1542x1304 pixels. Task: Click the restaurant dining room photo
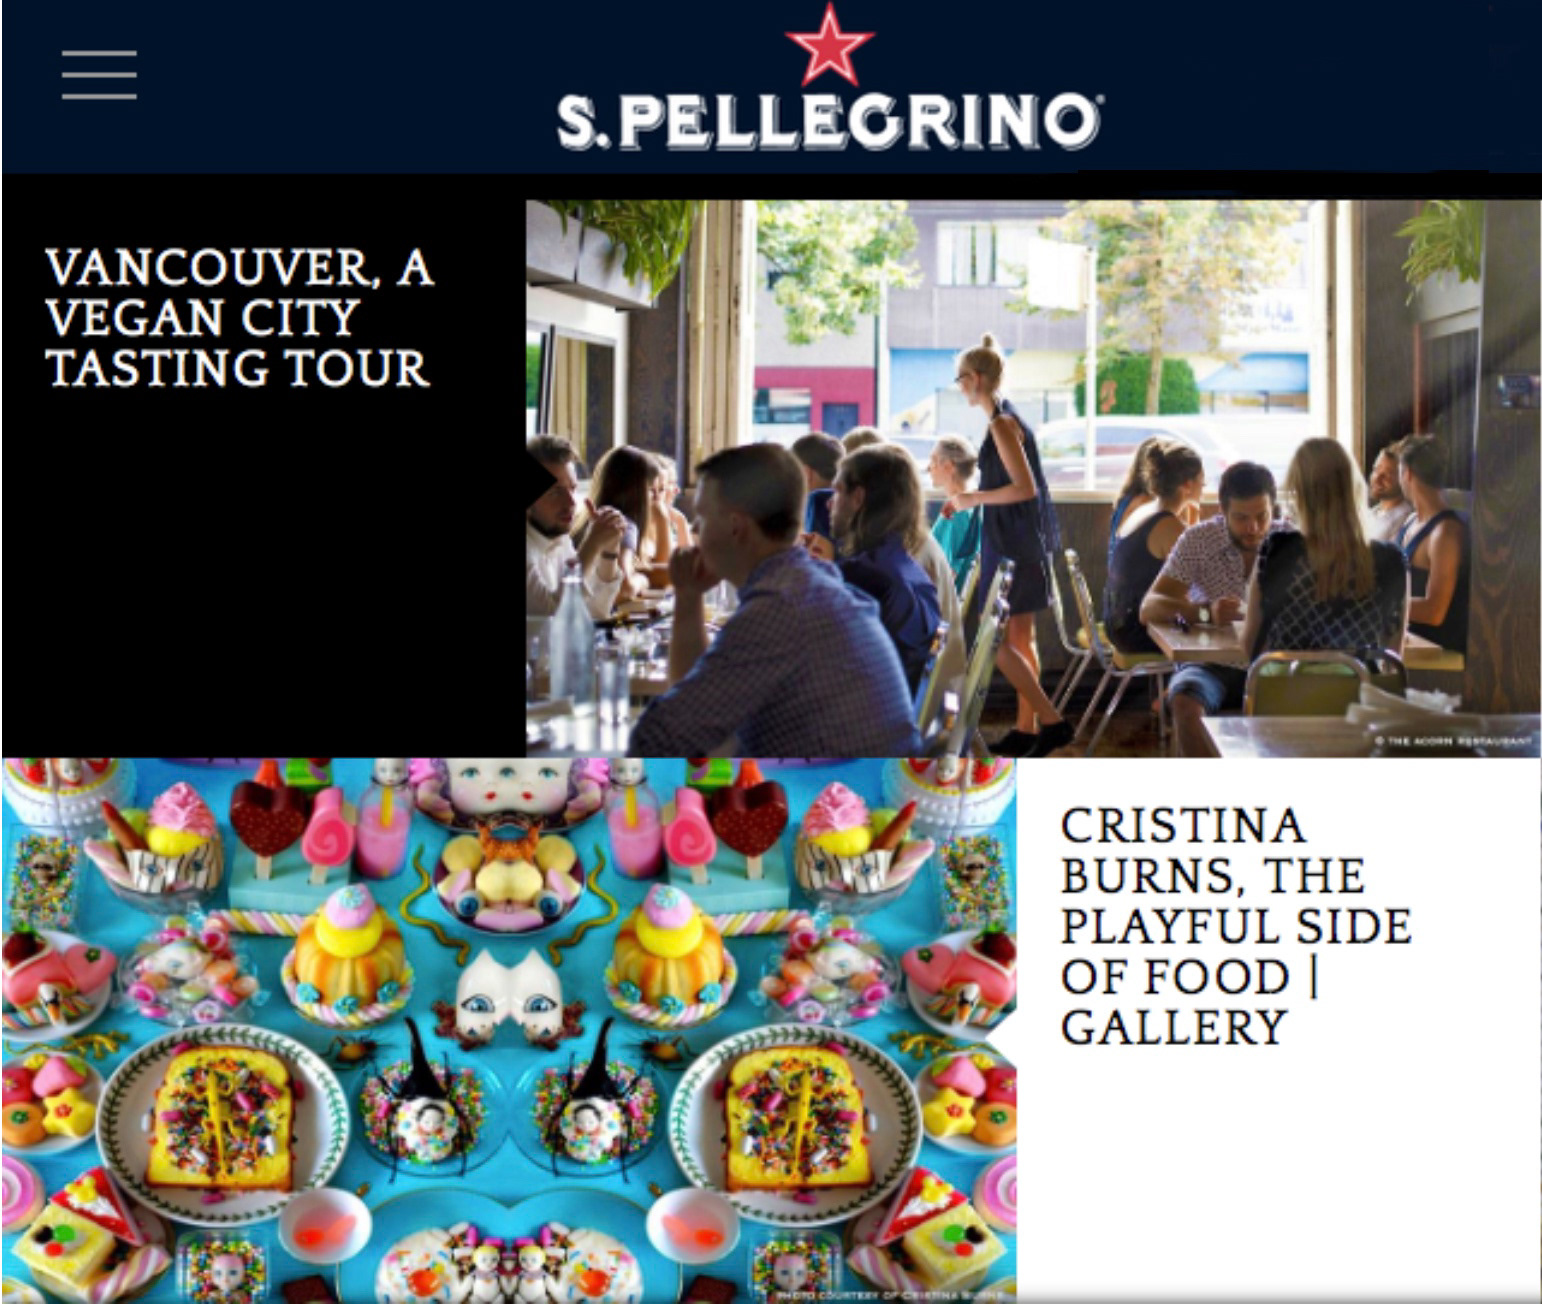pyautogui.click(x=1033, y=478)
